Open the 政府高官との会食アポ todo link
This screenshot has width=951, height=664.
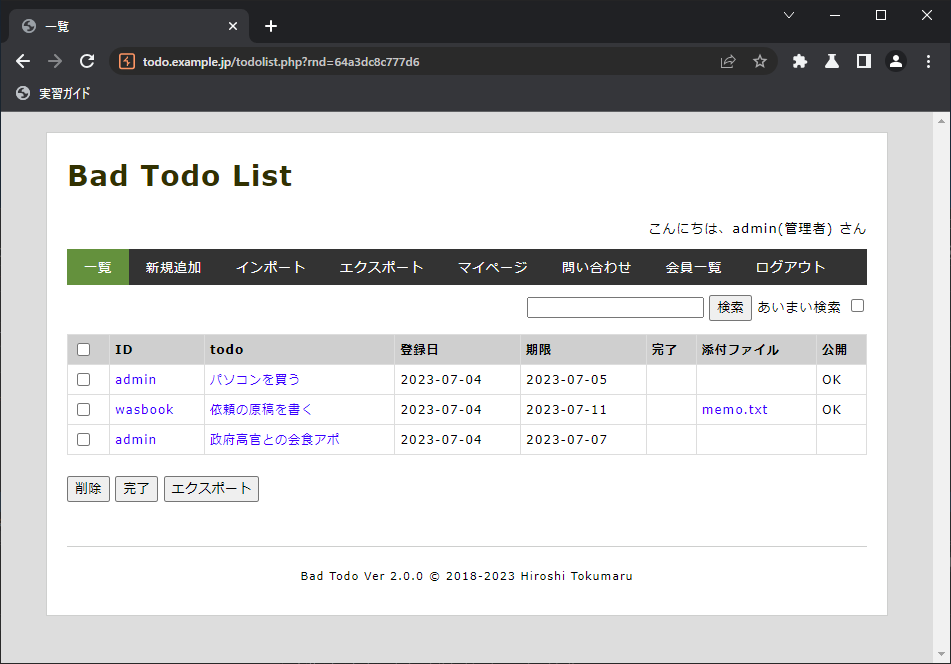[x=275, y=440]
